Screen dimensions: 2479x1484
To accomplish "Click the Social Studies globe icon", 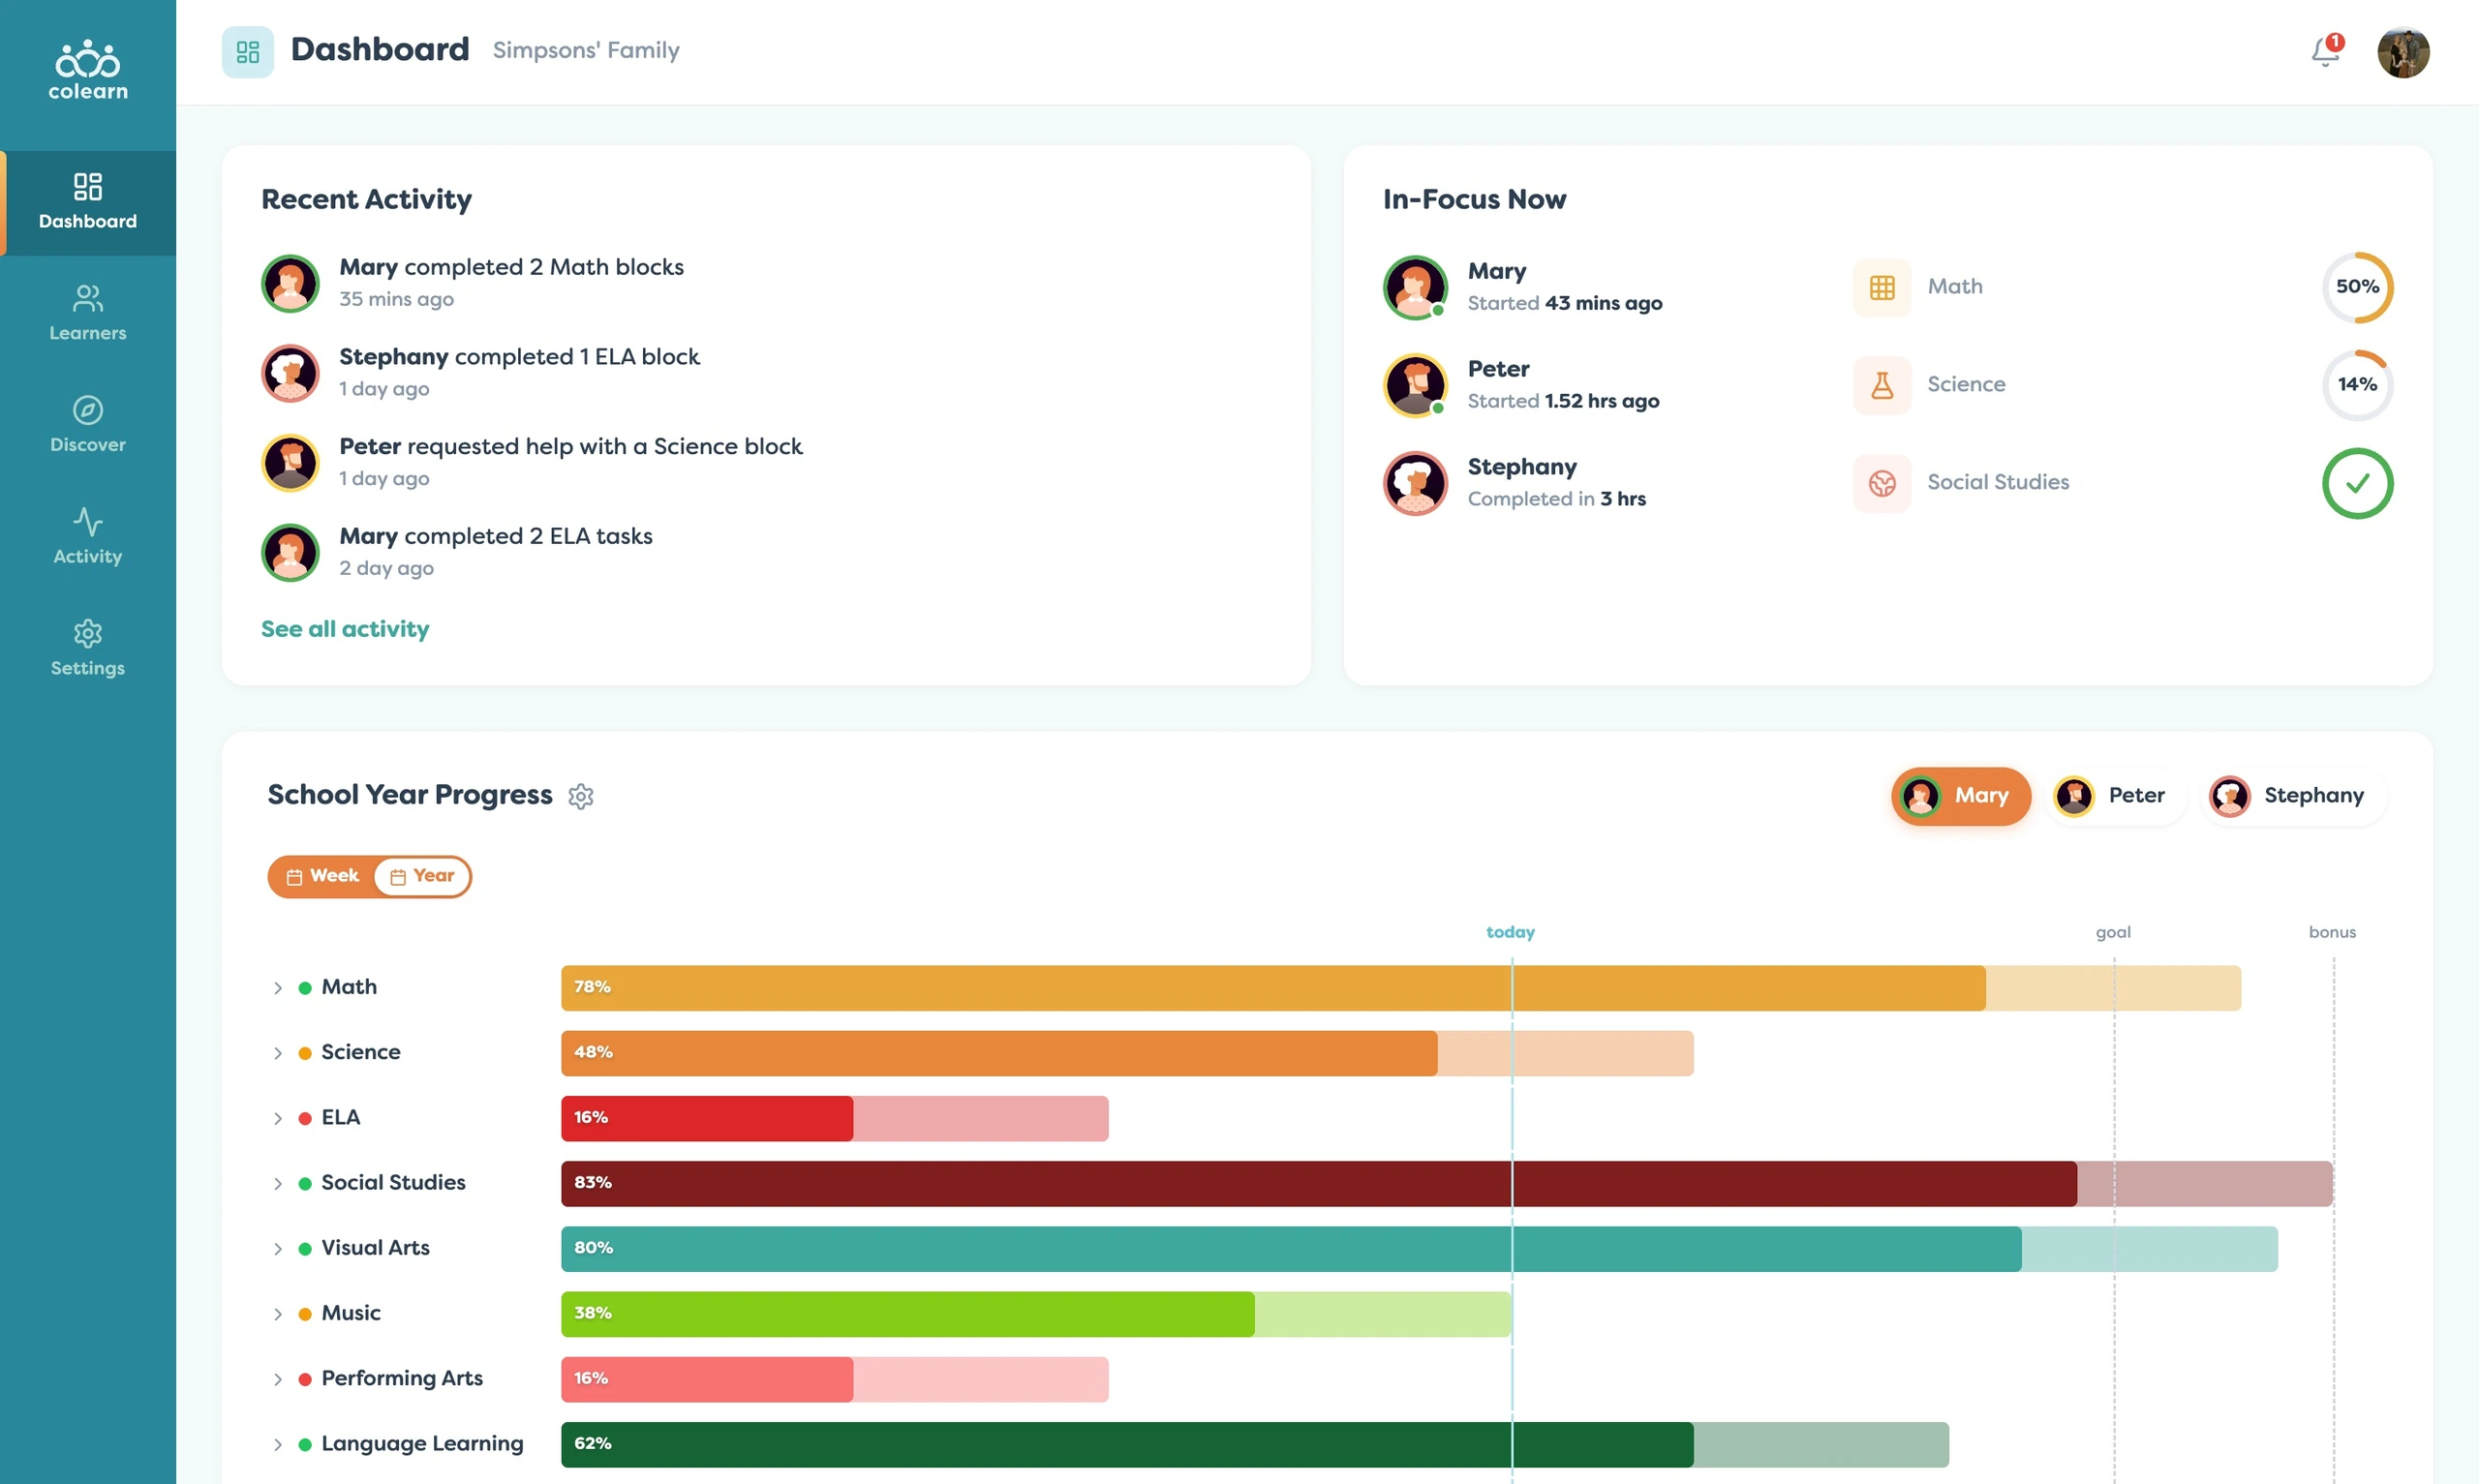I will point(1882,483).
